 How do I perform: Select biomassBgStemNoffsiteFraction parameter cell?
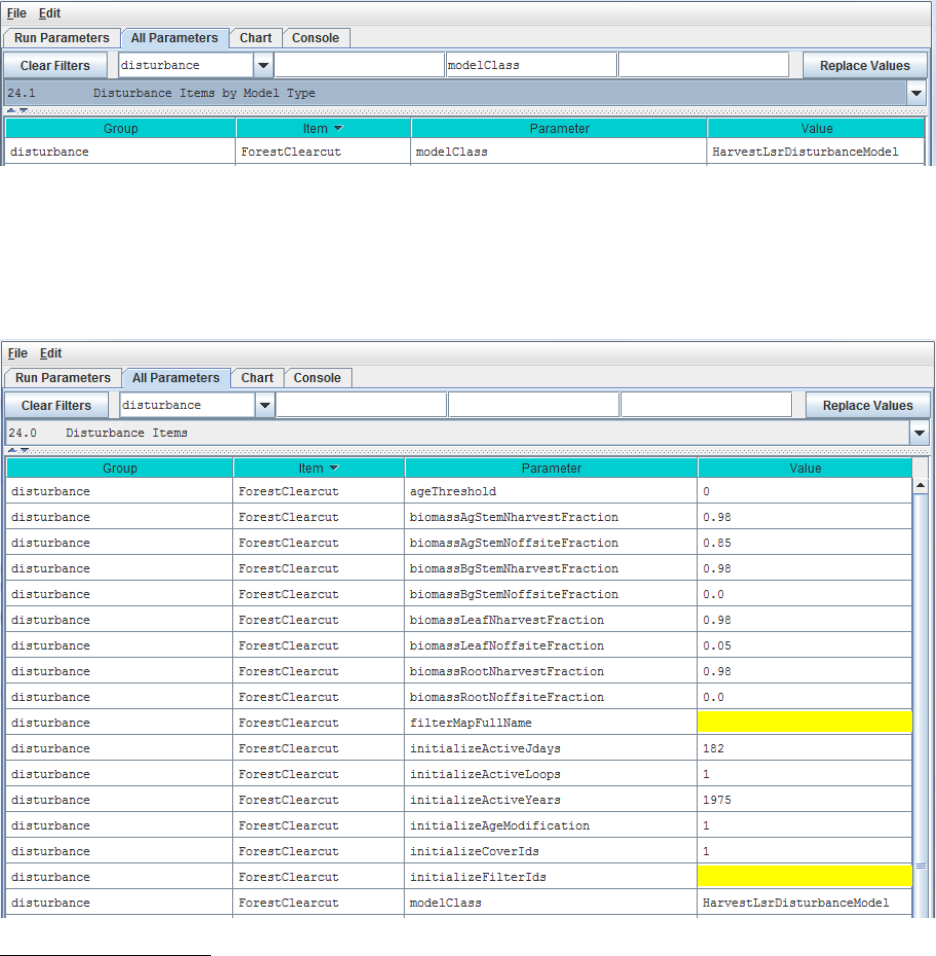coord(551,594)
